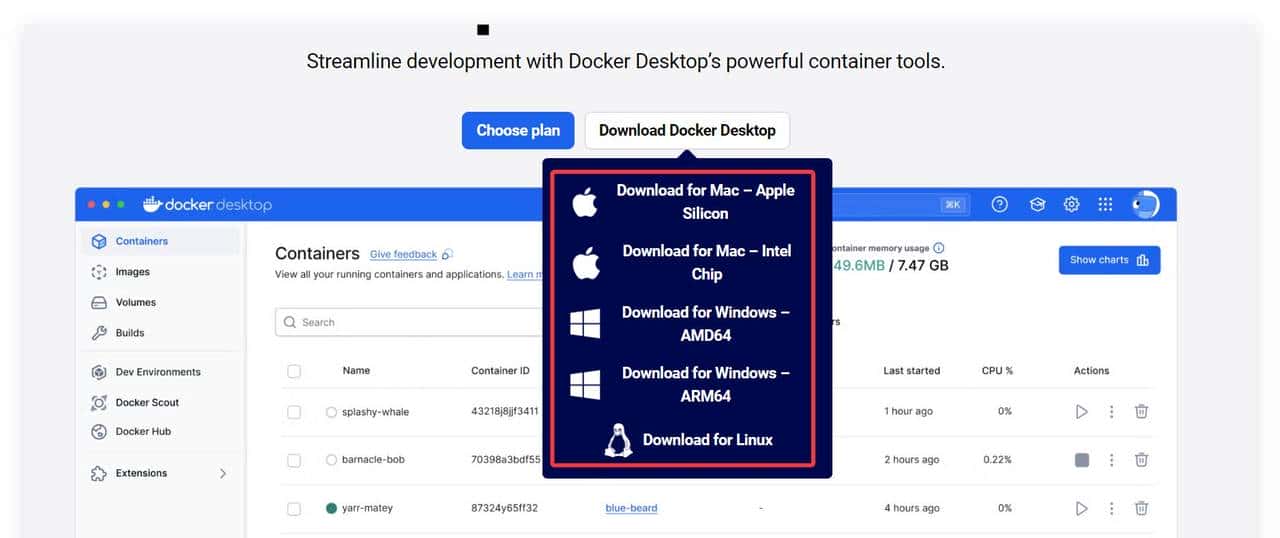The height and width of the screenshot is (538, 1280).
Task: Click the container Search field
Action: tap(408, 322)
